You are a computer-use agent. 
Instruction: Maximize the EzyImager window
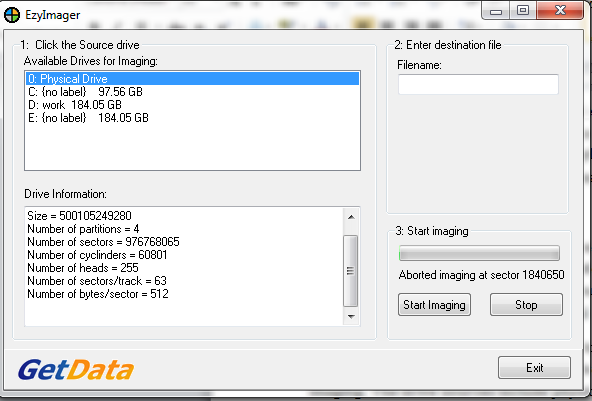click(523, 11)
